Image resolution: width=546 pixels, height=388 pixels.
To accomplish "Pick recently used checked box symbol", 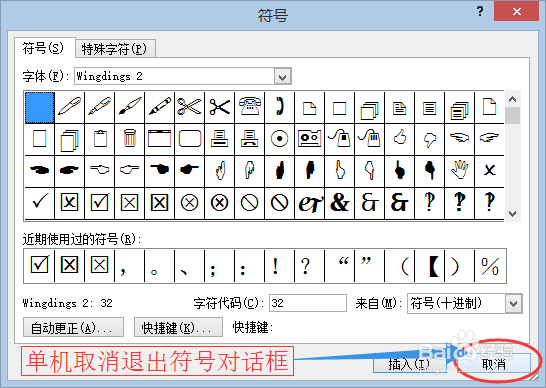I will (39, 265).
